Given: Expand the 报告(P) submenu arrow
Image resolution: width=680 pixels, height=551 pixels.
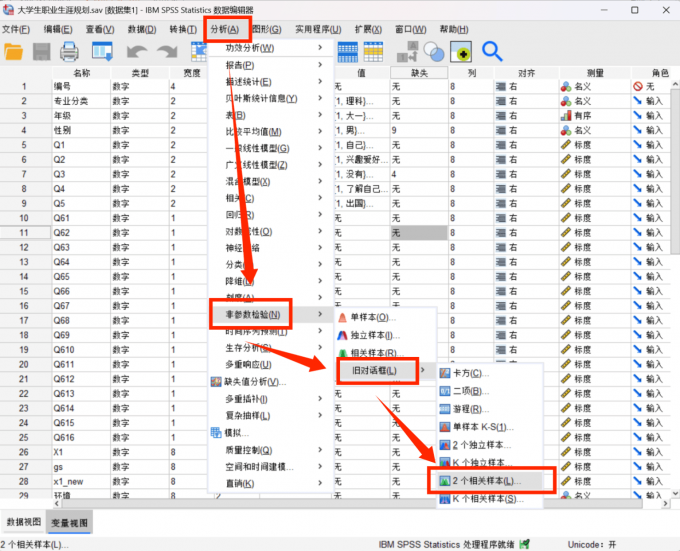Looking at the screenshot, I should [x=320, y=65].
